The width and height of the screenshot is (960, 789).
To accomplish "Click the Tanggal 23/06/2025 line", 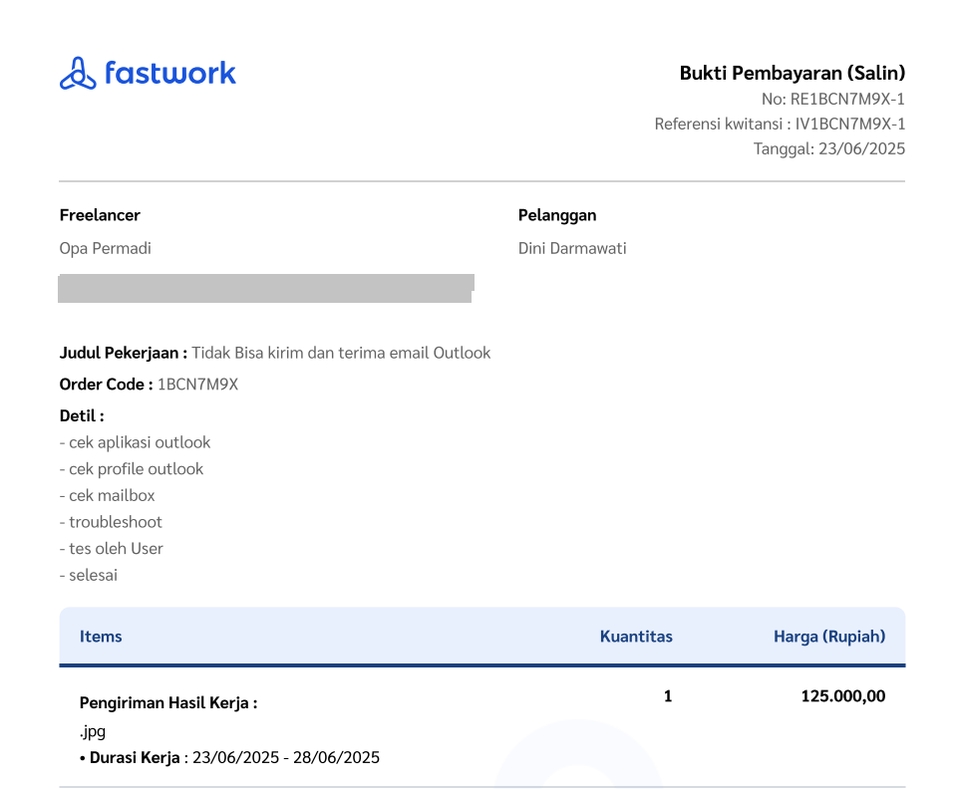I will (x=829, y=149).
